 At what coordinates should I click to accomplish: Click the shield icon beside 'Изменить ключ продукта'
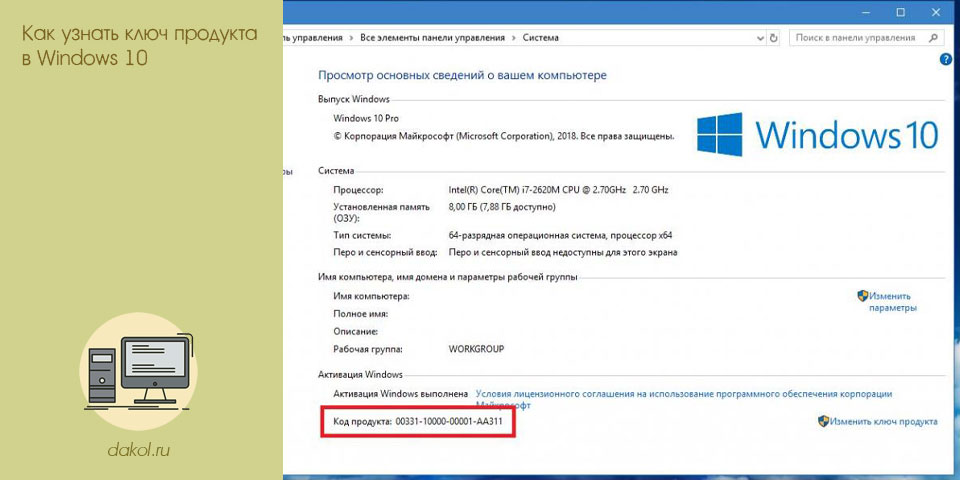823,421
